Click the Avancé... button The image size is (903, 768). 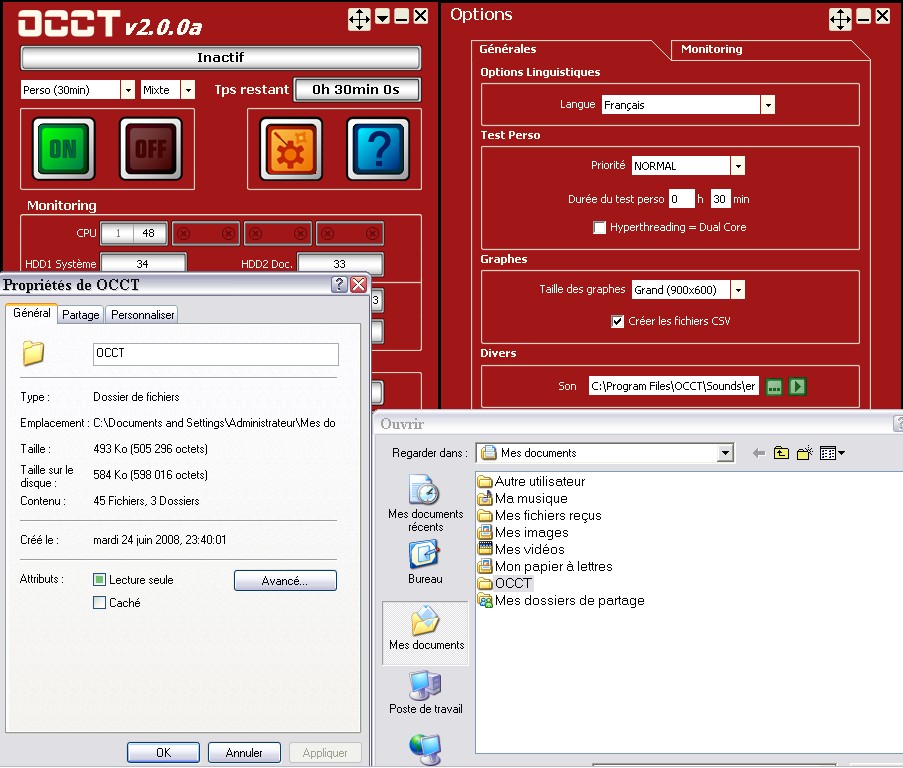(285, 581)
